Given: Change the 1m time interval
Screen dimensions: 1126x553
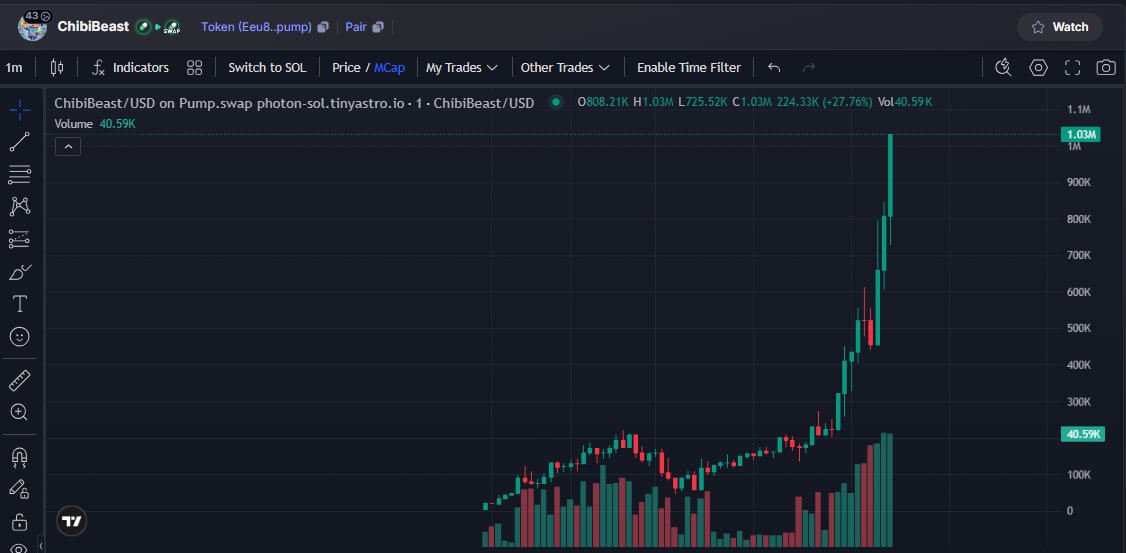Looking at the screenshot, I should [14, 68].
